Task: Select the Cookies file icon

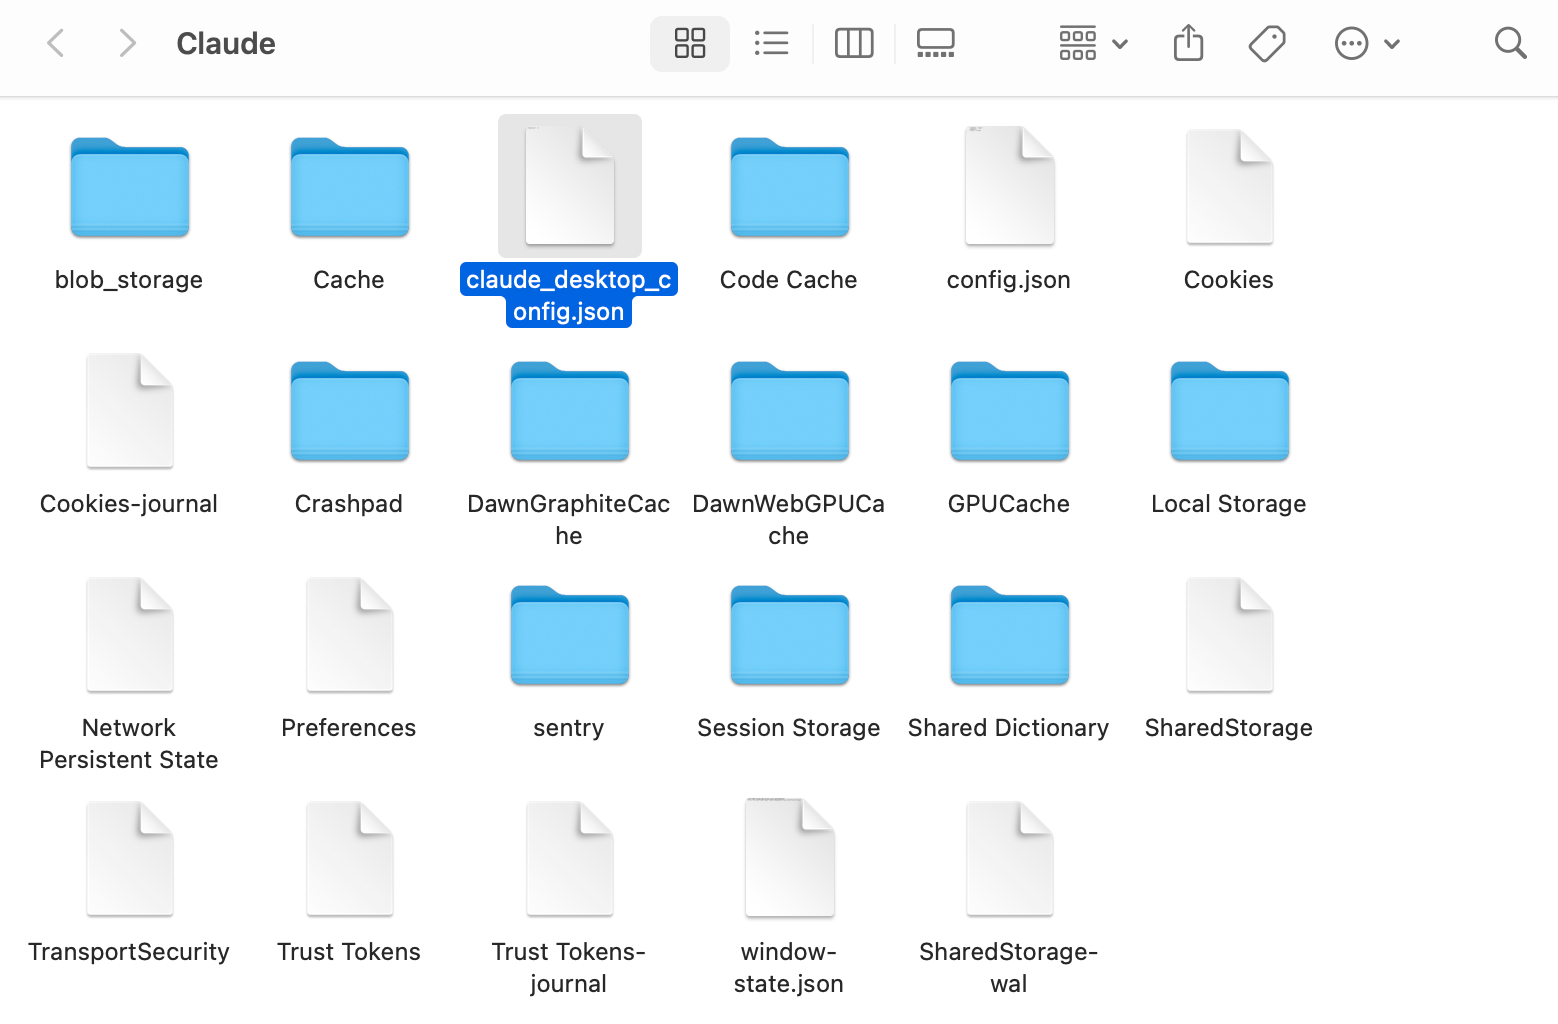Action: (1230, 186)
